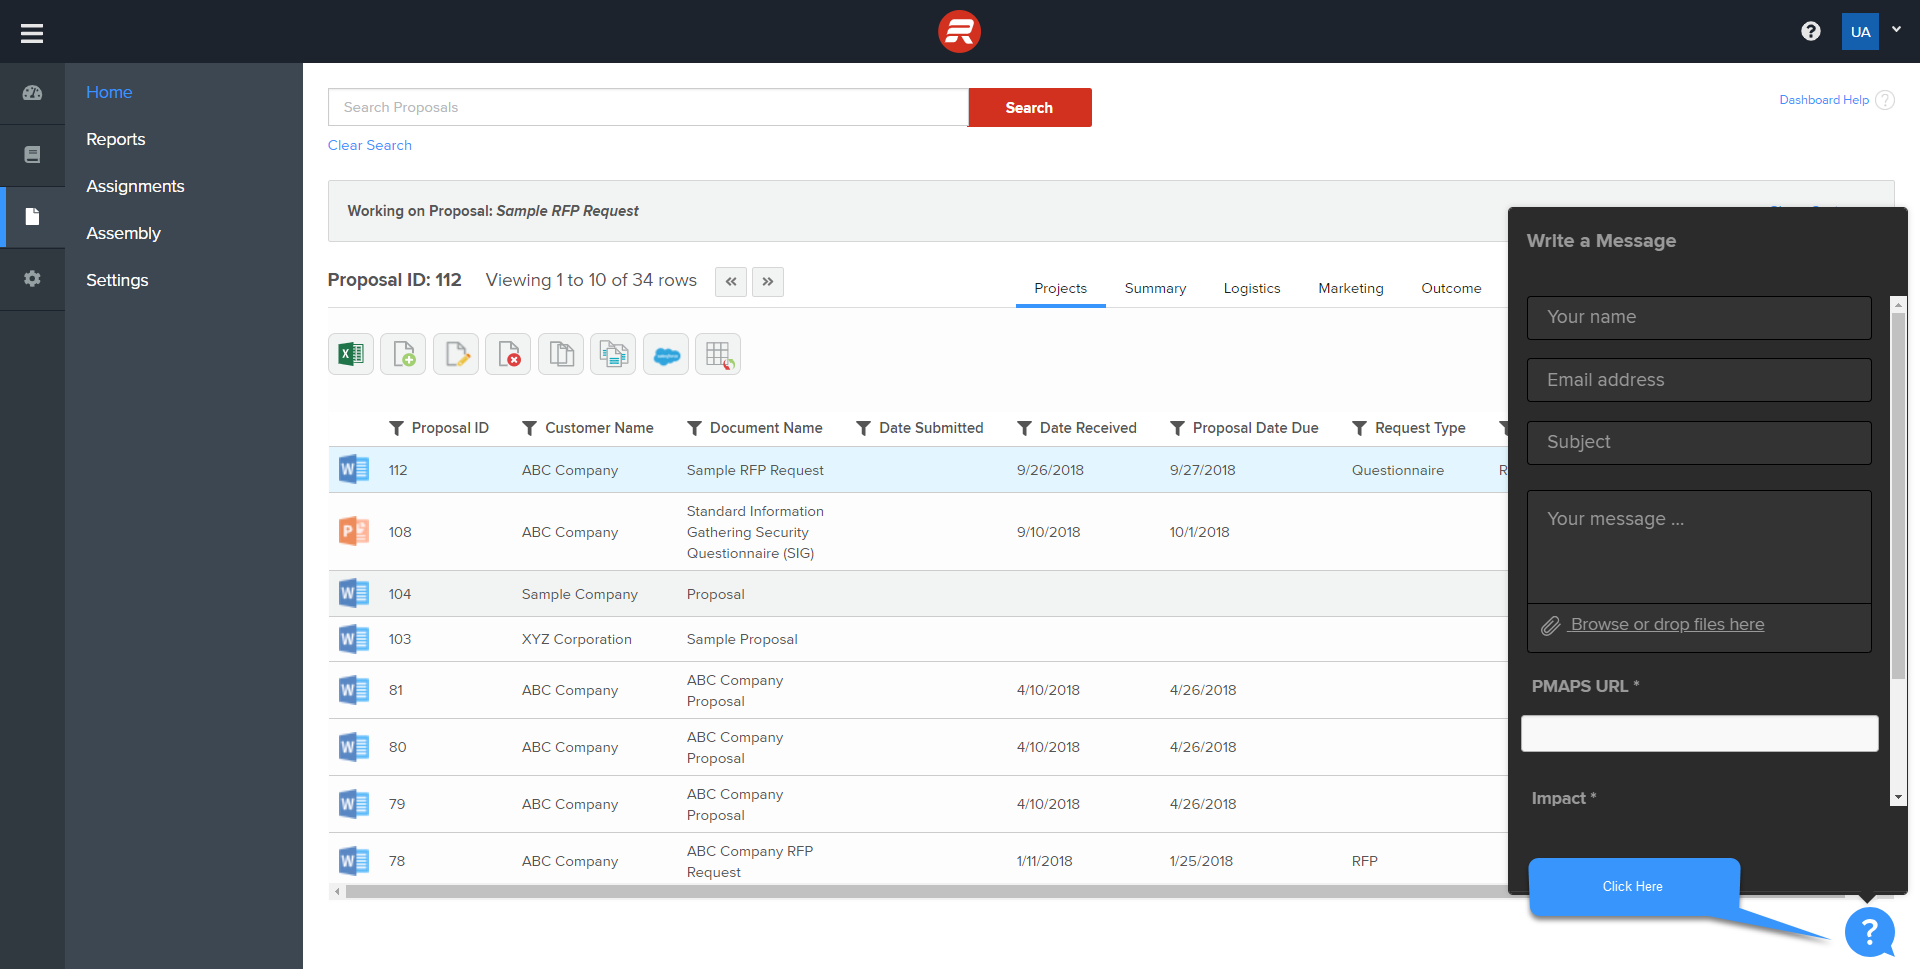
Task: Select the document sidebar icon
Action: [32, 216]
